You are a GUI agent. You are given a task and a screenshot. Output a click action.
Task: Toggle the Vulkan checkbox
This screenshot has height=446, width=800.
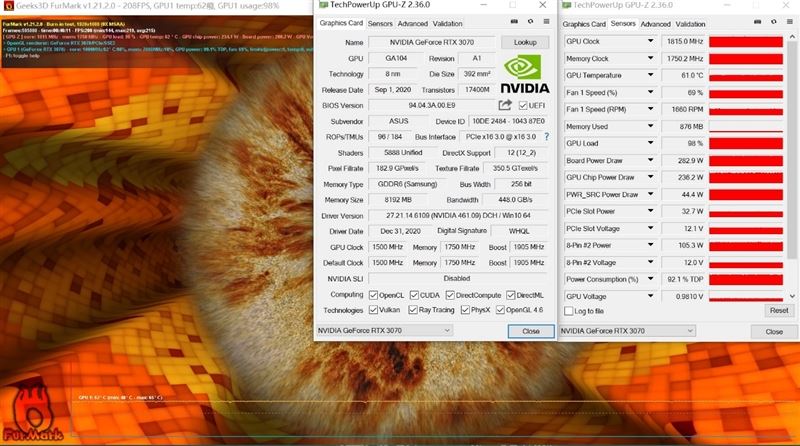point(373,310)
